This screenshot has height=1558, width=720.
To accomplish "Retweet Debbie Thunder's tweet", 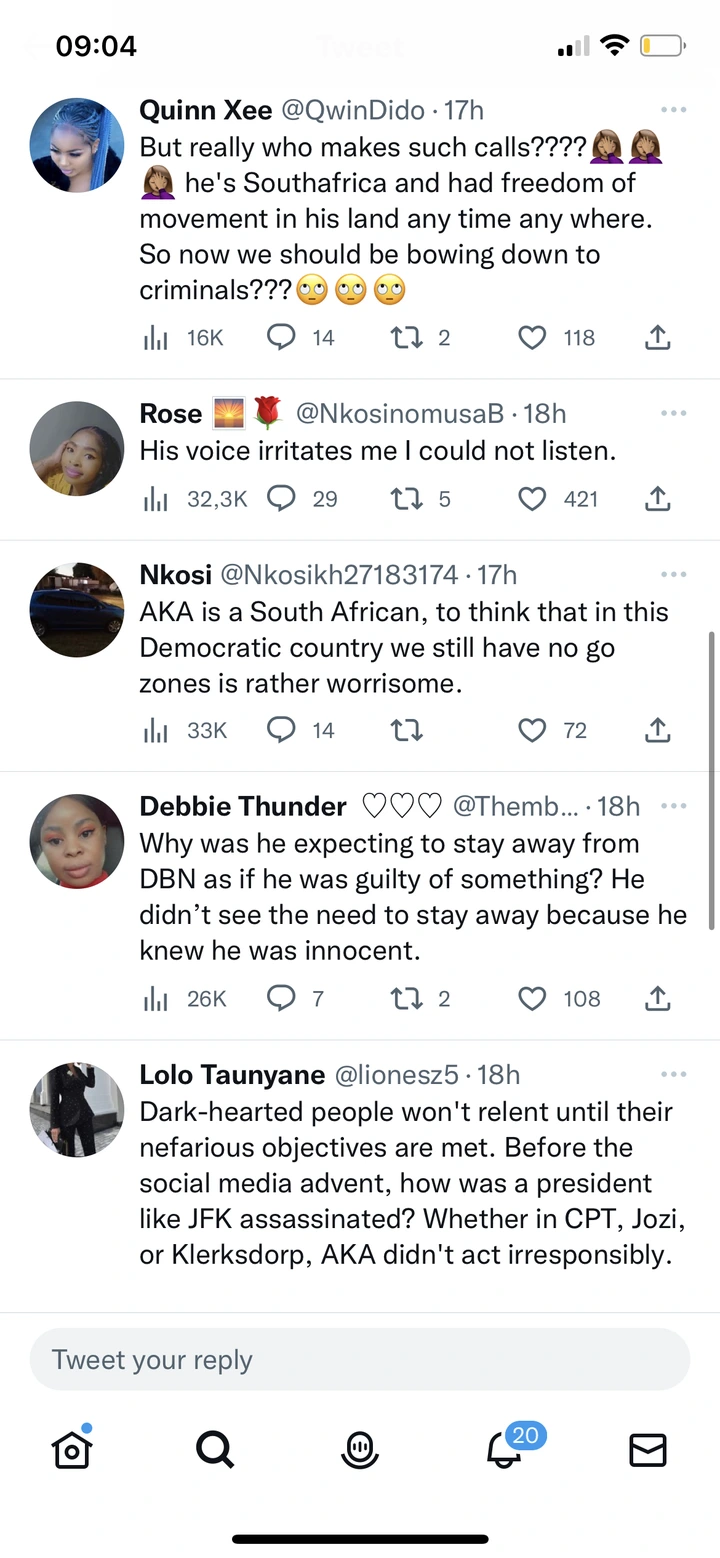I will [x=407, y=998].
